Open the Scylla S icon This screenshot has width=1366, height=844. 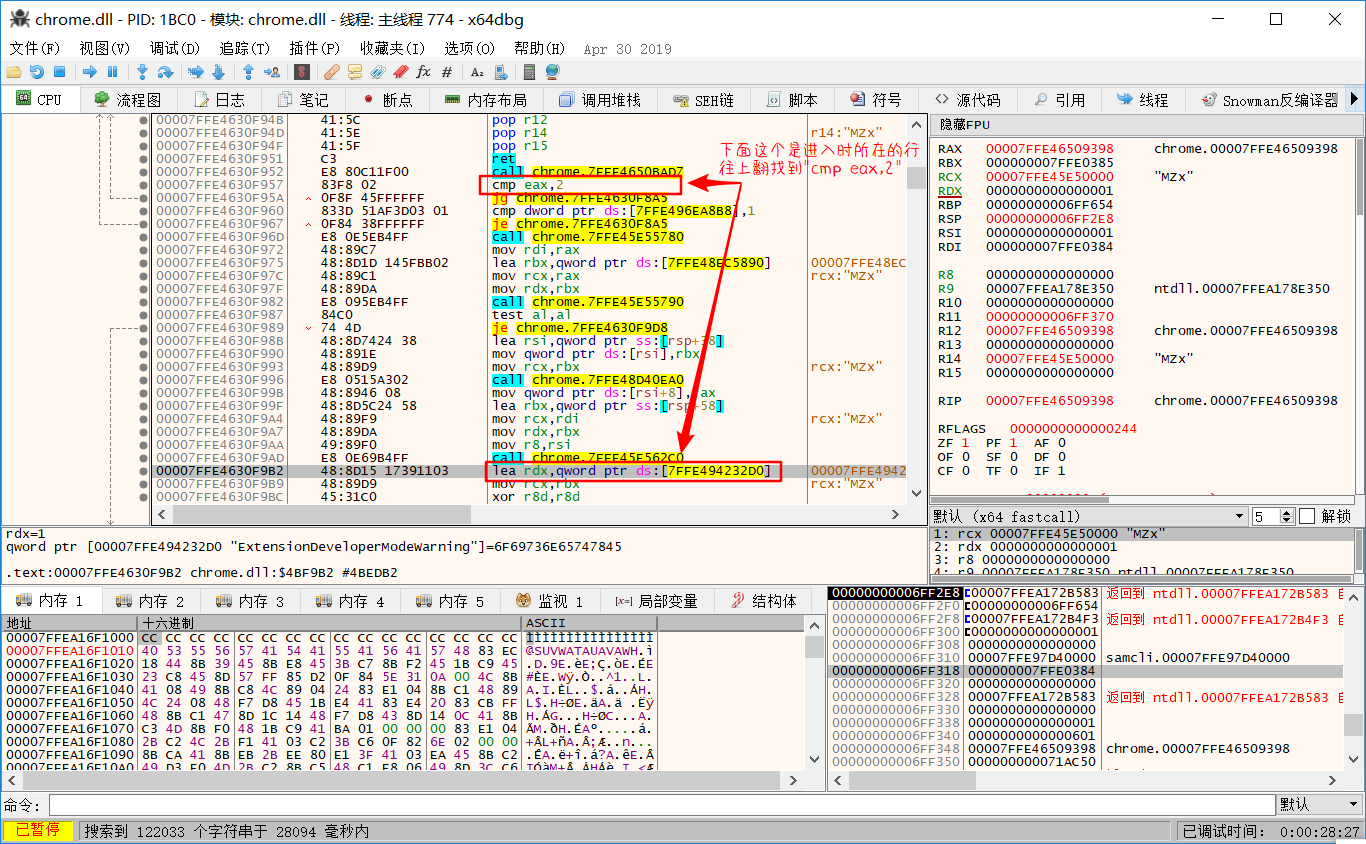[301, 72]
